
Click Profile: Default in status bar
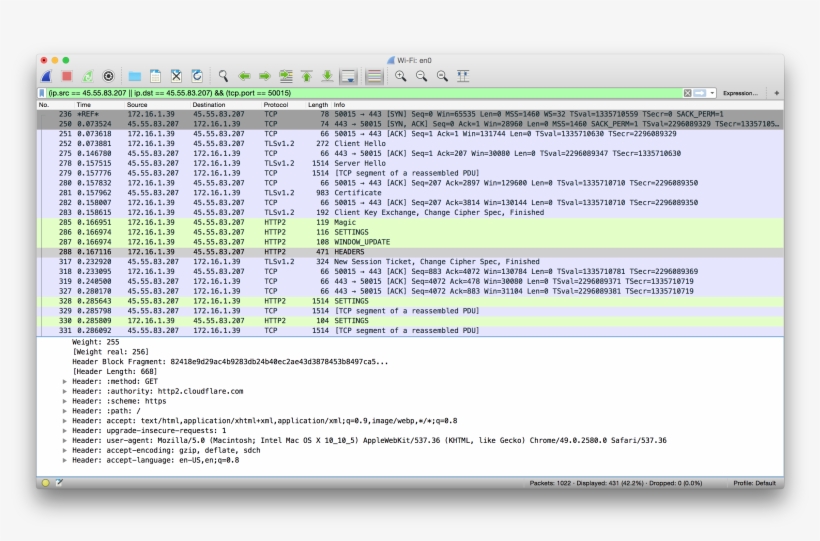point(754,483)
